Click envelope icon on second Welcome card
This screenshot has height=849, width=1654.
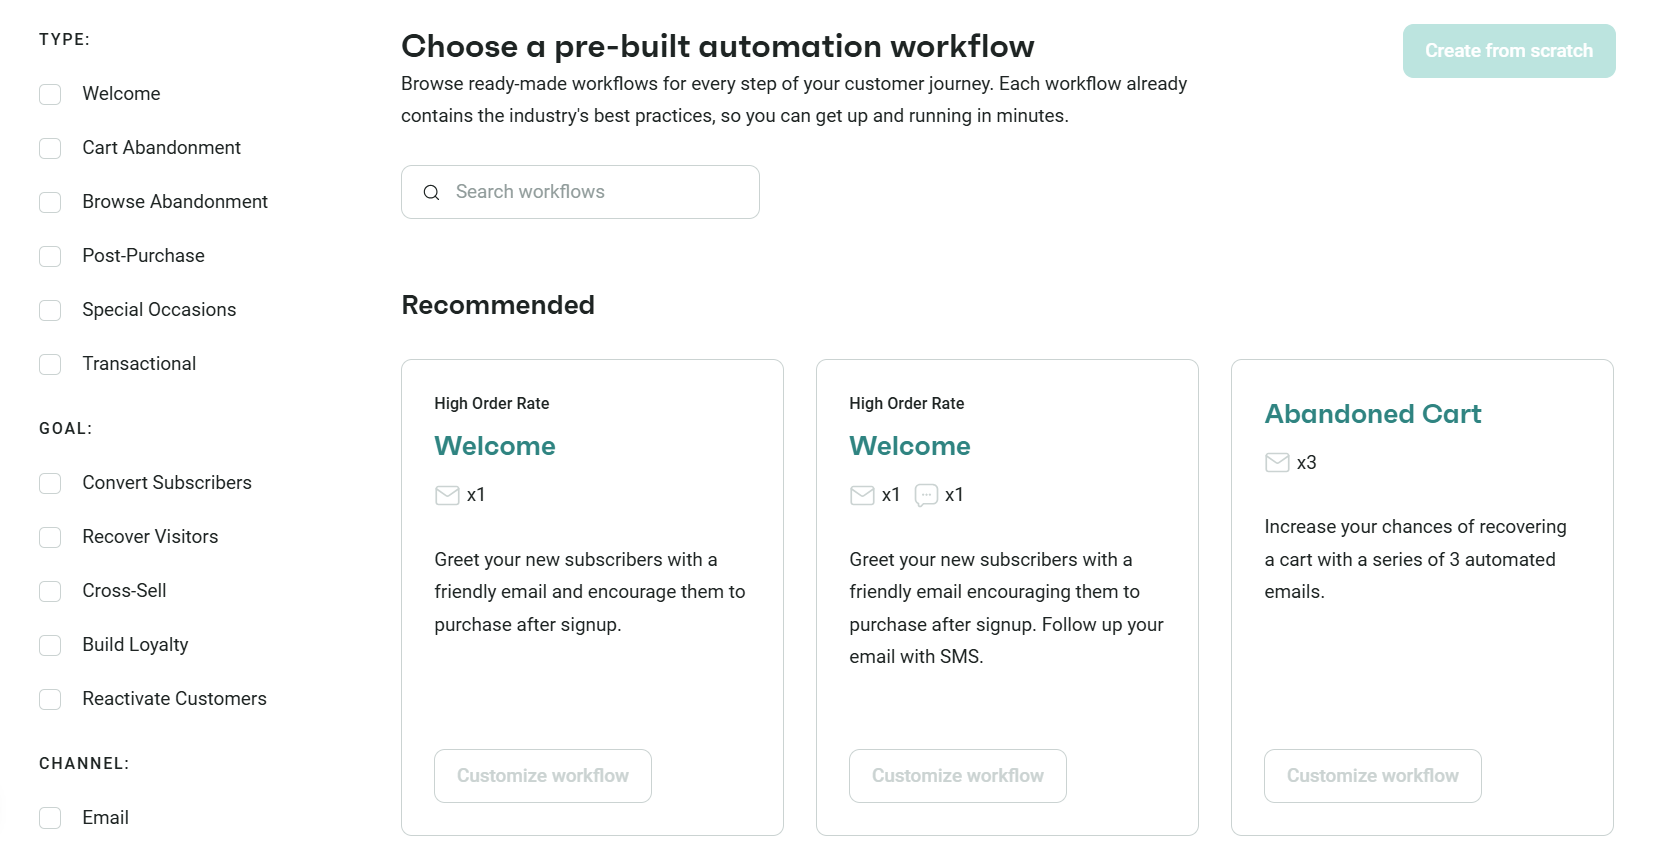(862, 495)
